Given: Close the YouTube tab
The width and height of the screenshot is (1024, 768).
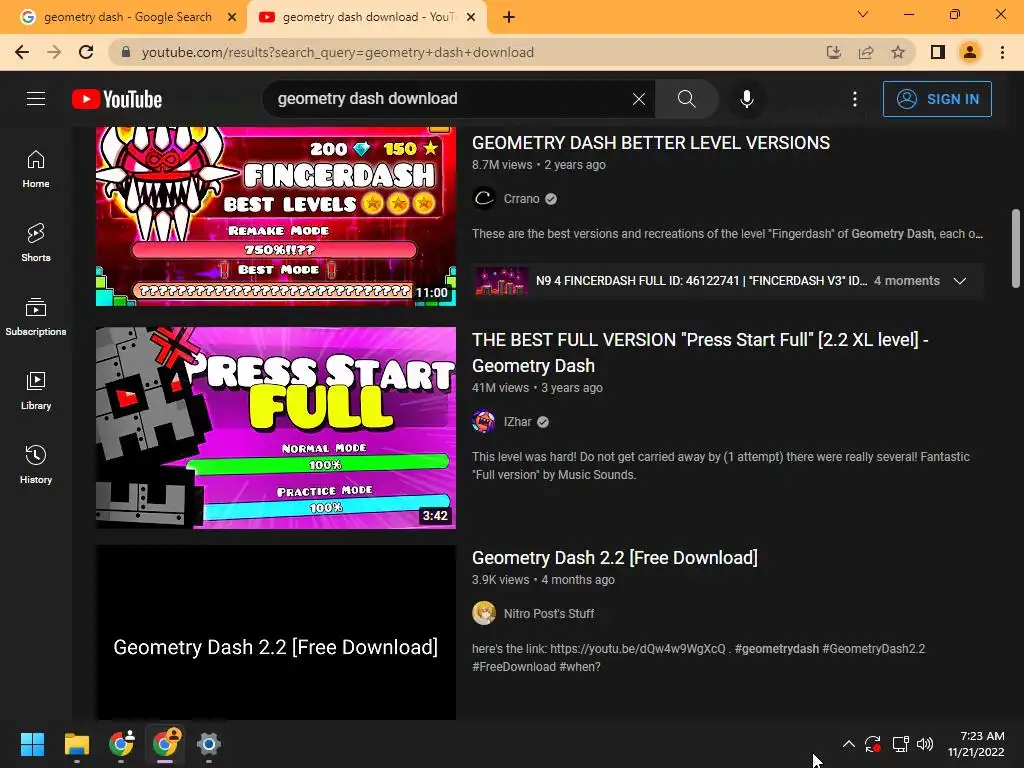Looking at the screenshot, I should 471,17.
